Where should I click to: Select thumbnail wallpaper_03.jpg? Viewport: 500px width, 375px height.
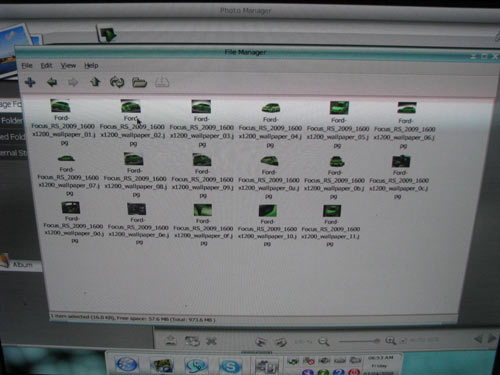201,107
